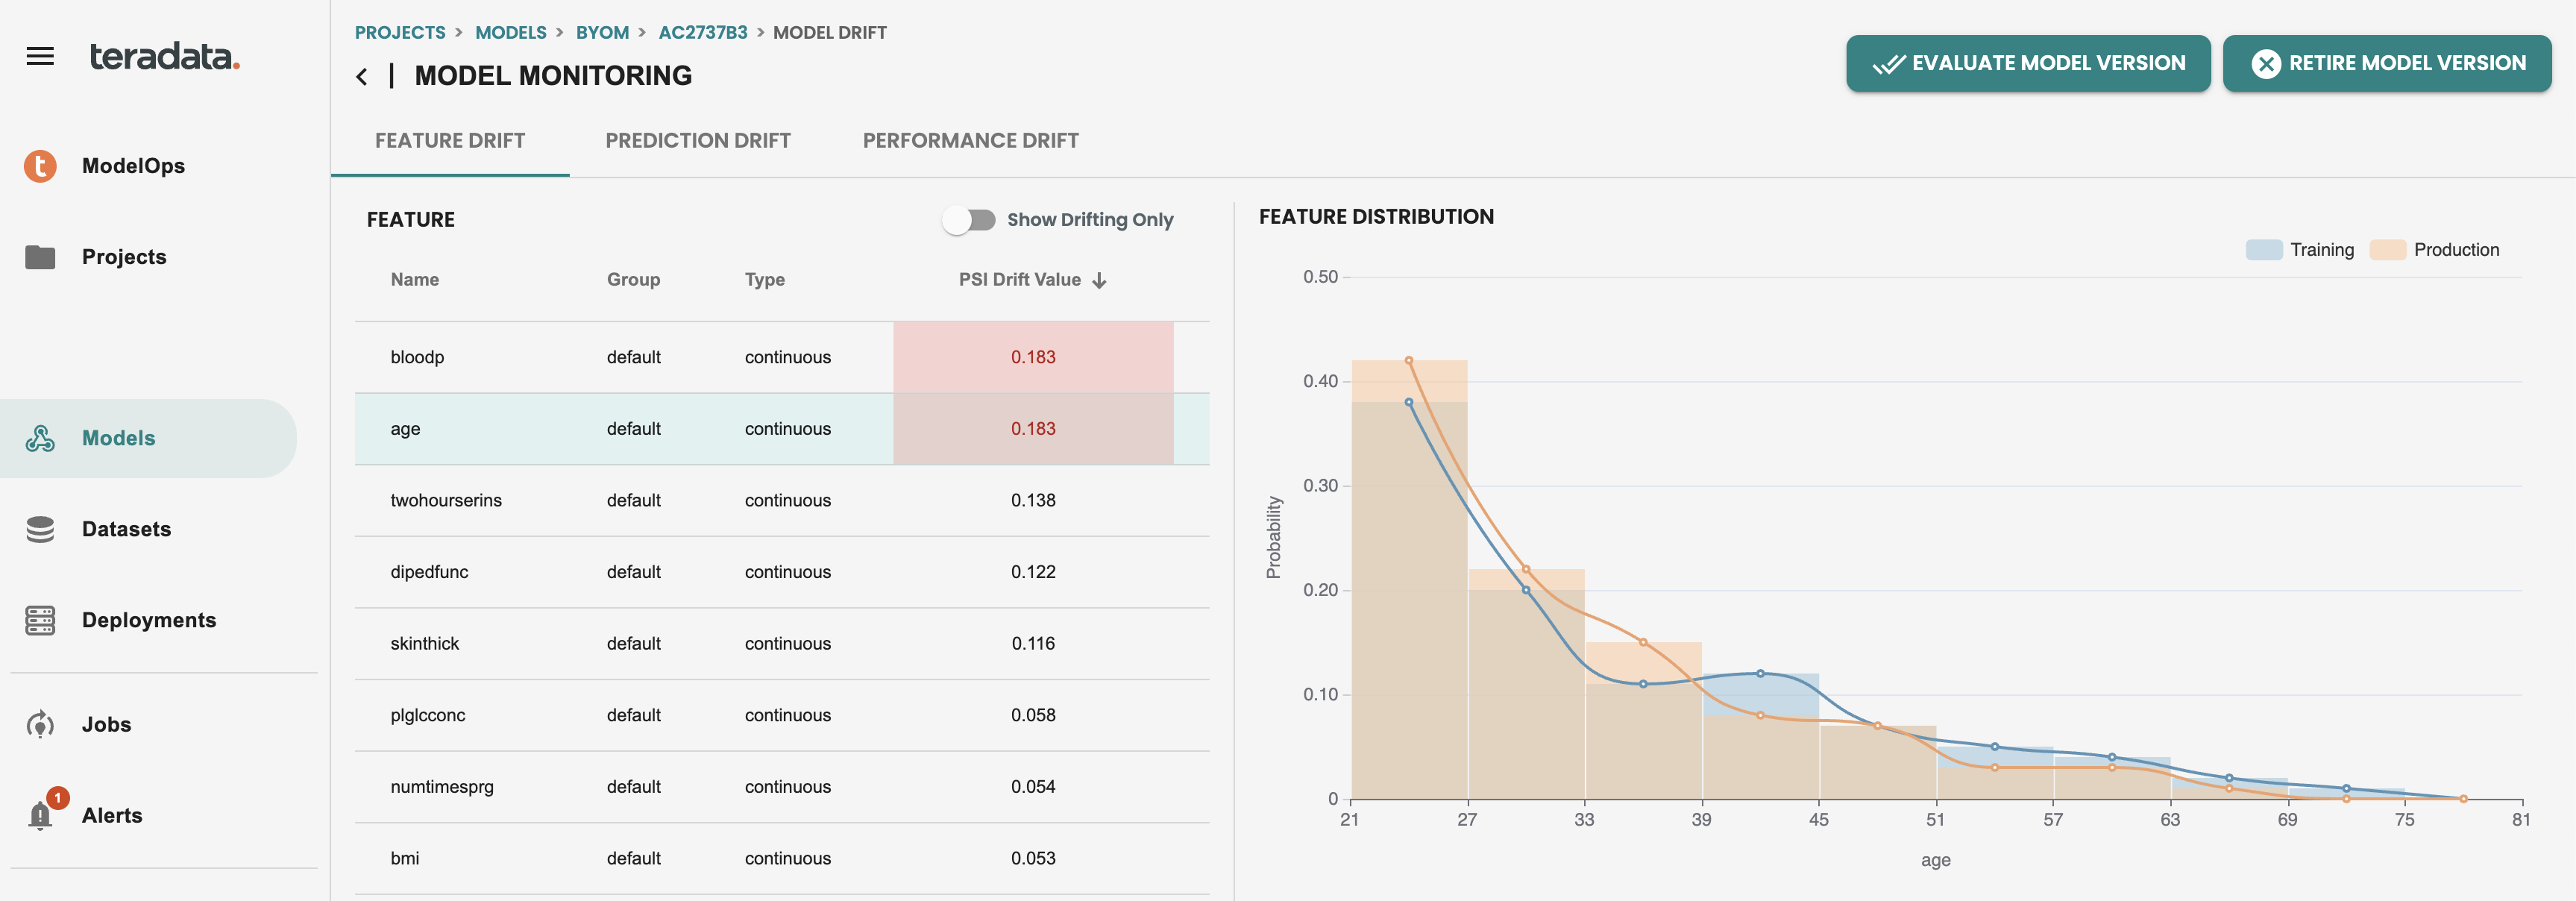This screenshot has width=2576, height=901.
Task: Click the PSI Drift Value sort arrow
Action: 1099,280
